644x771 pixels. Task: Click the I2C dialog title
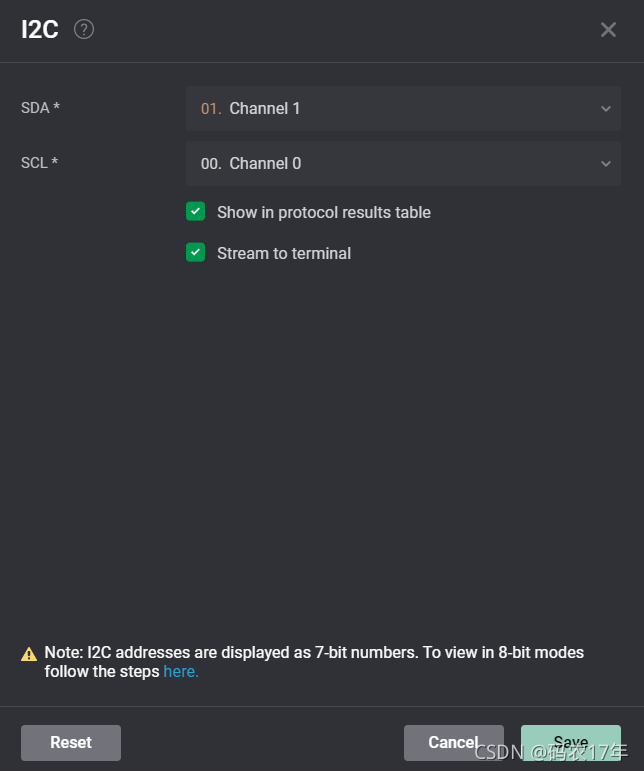coord(40,30)
